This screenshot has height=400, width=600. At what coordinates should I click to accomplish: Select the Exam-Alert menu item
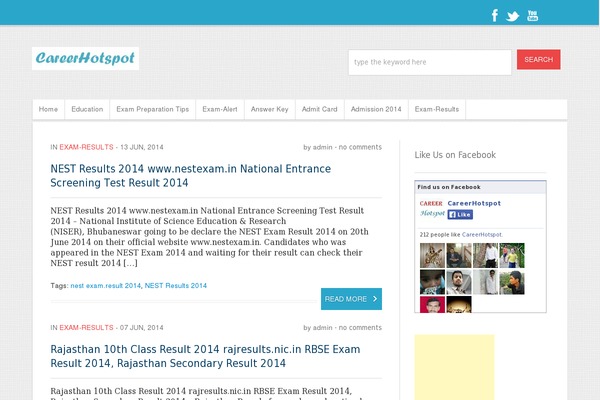[x=219, y=109]
